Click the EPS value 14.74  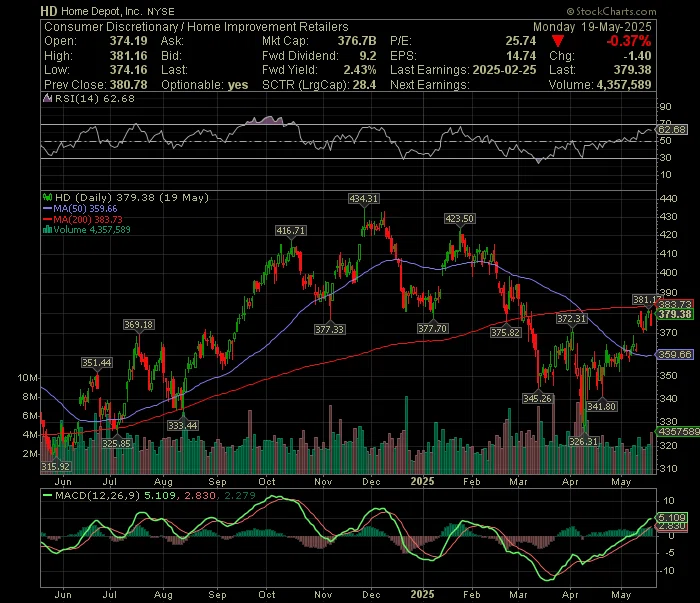[521, 56]
